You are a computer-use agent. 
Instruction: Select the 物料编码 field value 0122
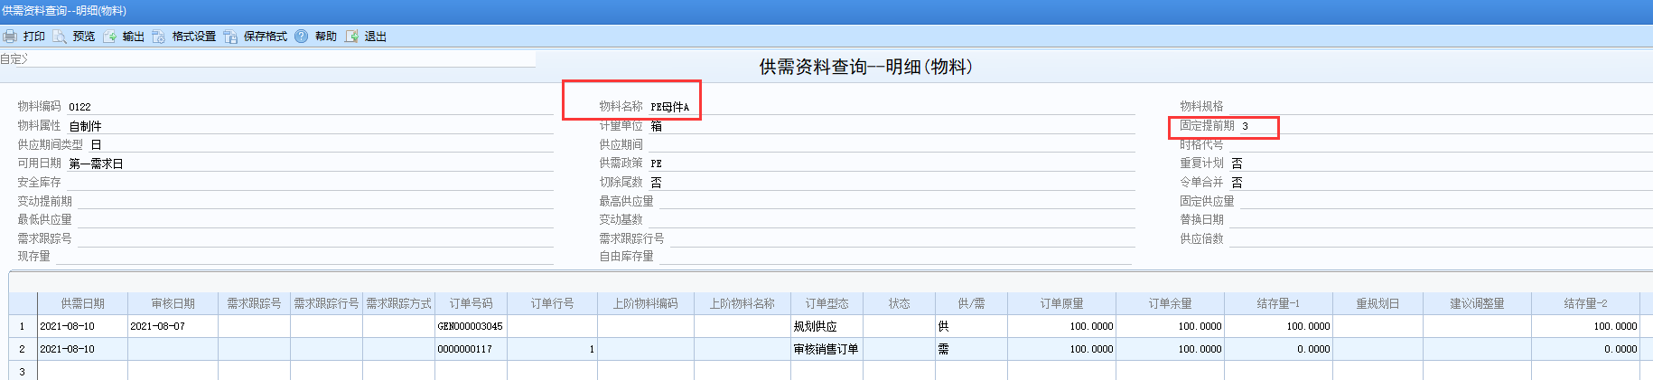(x=80, y=106)
